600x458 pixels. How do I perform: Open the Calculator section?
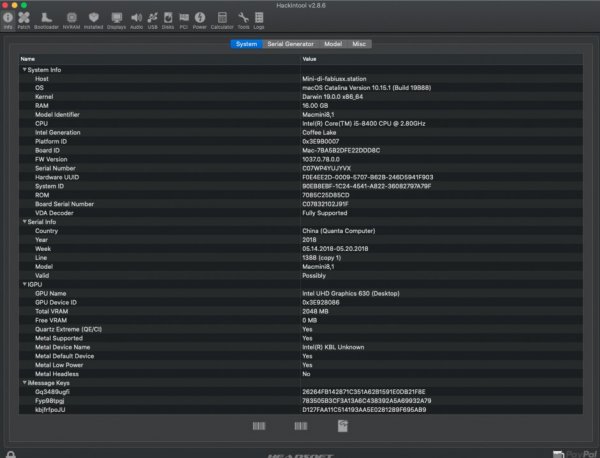[222, 21]
